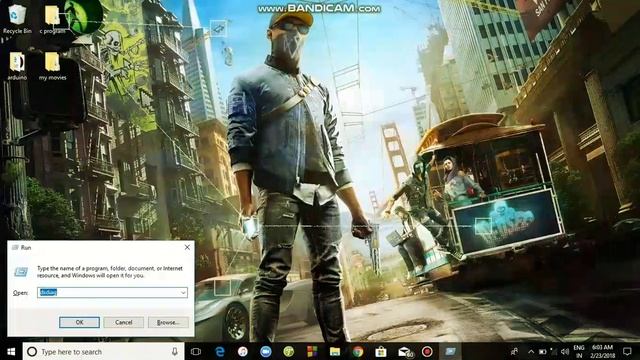
Task: Close the Run dialog with the X
Action: point(187,247)
